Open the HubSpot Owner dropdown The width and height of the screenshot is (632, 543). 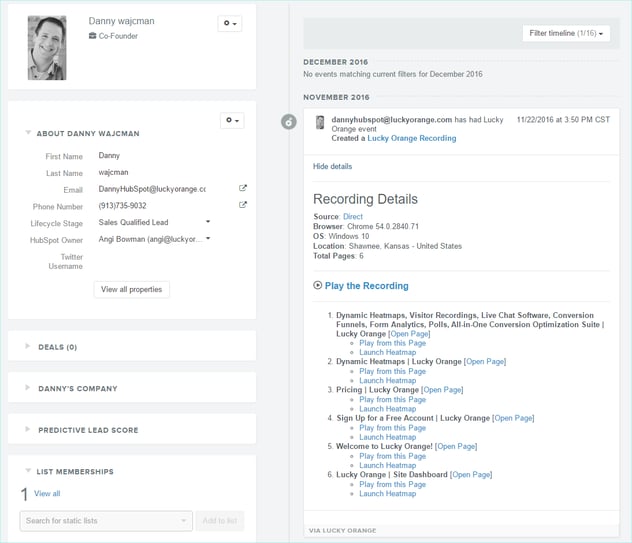click(208, 239)
